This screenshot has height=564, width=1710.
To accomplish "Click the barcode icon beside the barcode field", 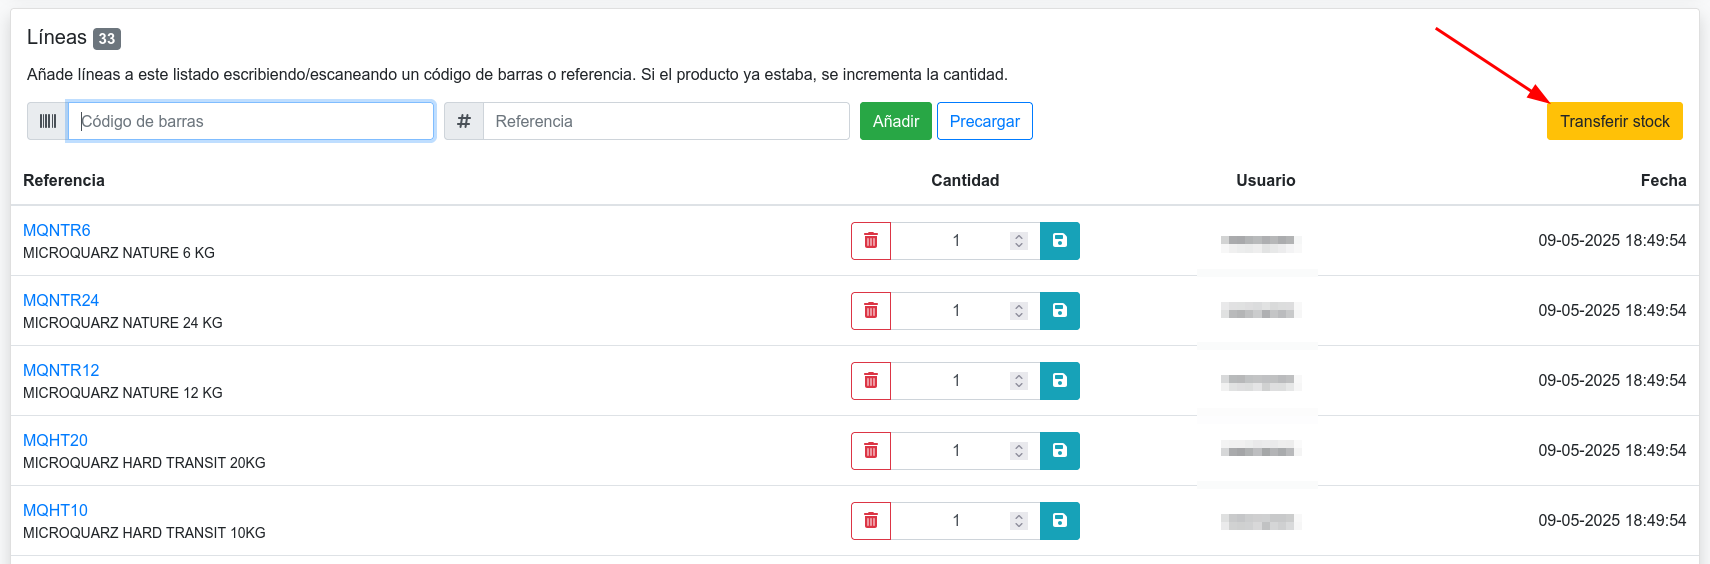I will click(47, 121).
